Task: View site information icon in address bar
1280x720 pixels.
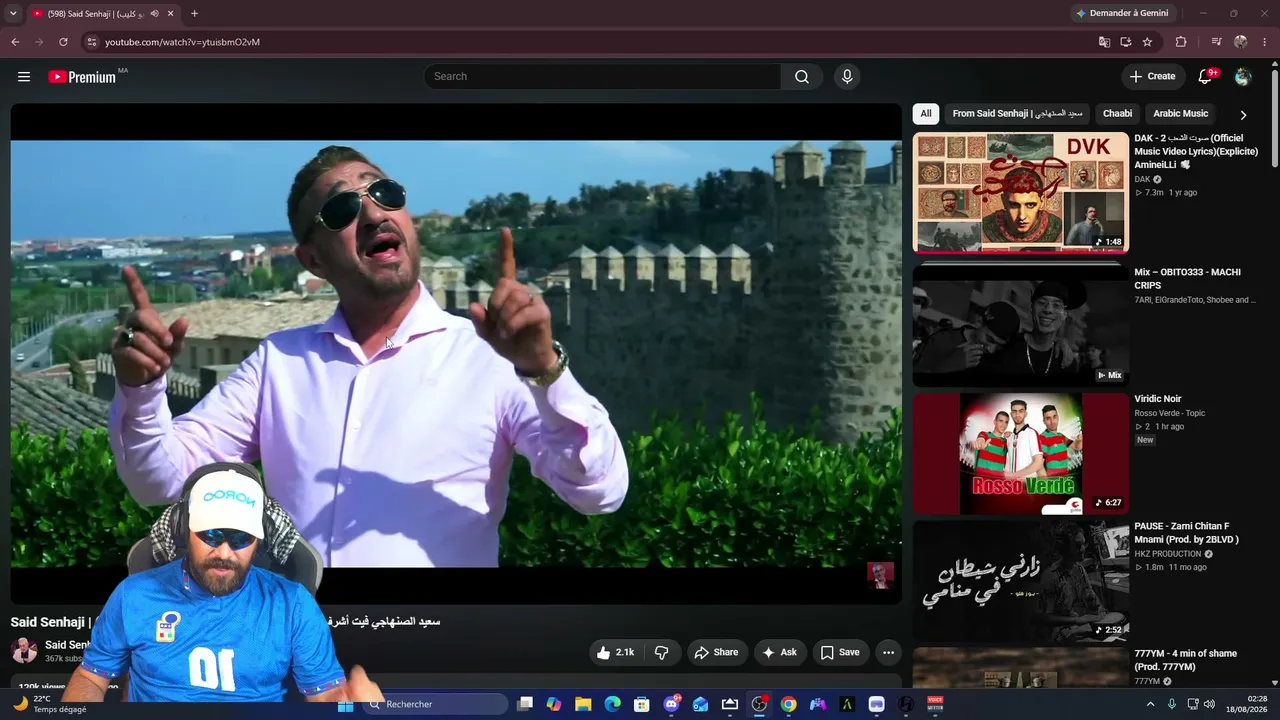Action: [x=91, y=42]
